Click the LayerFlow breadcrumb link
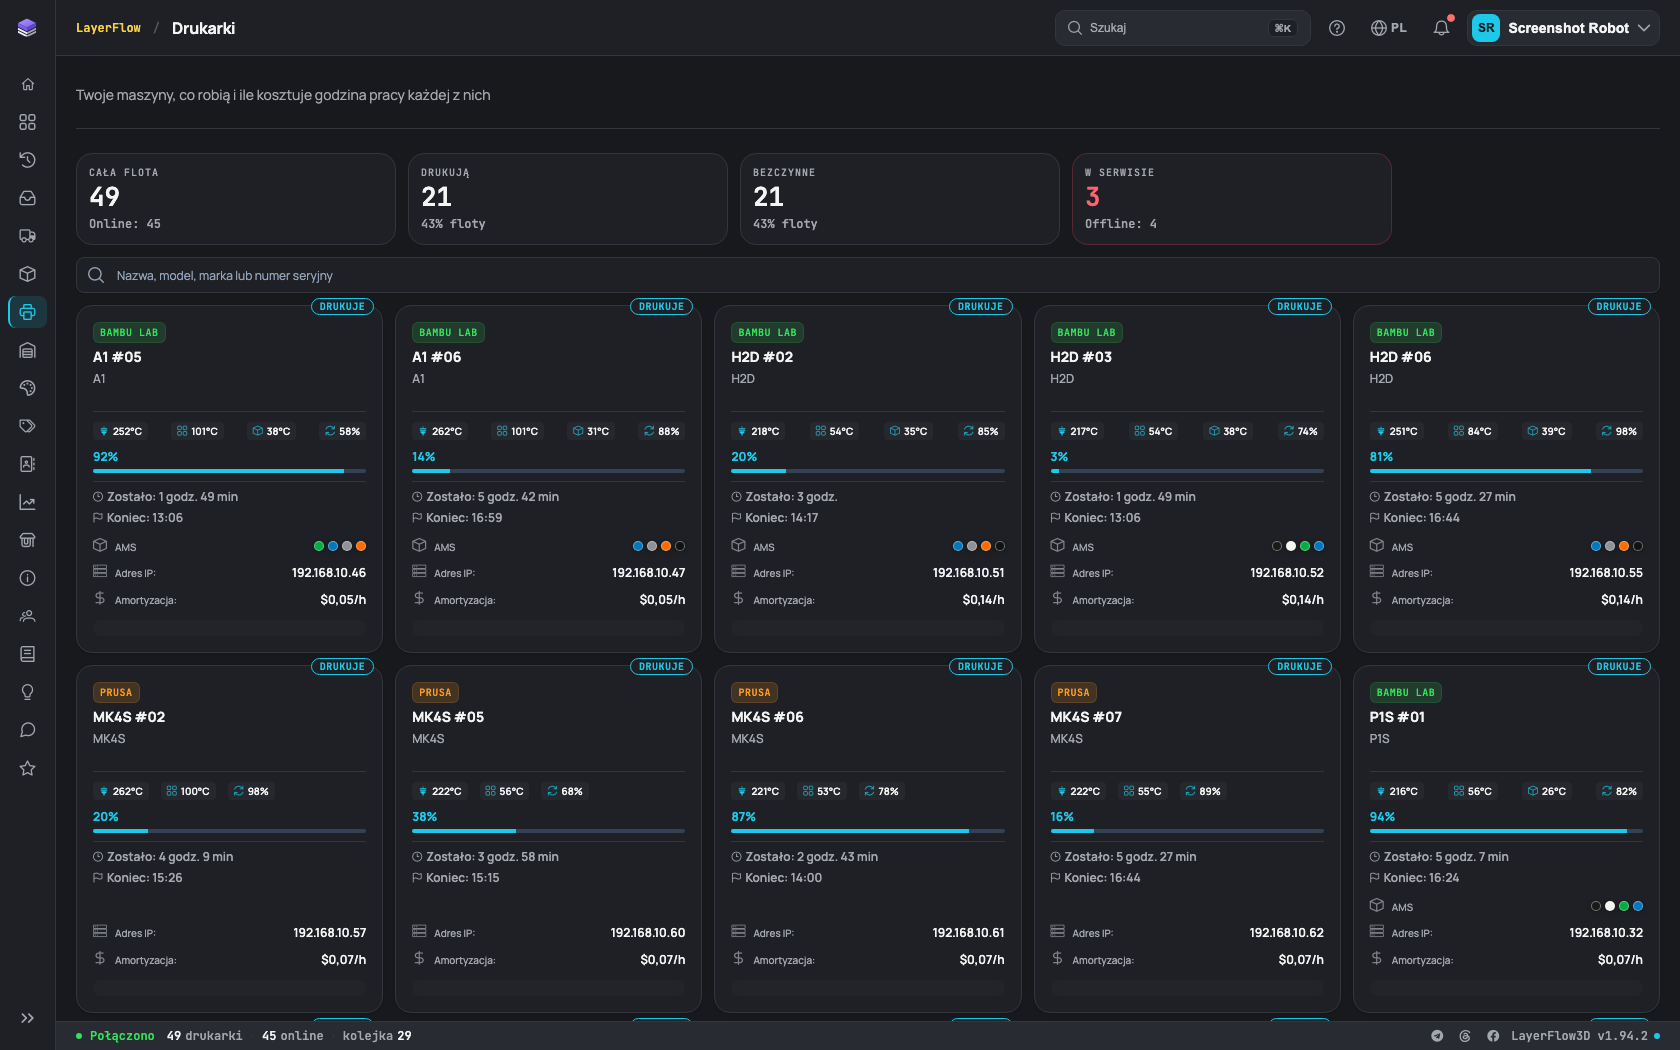 (108, 28)
